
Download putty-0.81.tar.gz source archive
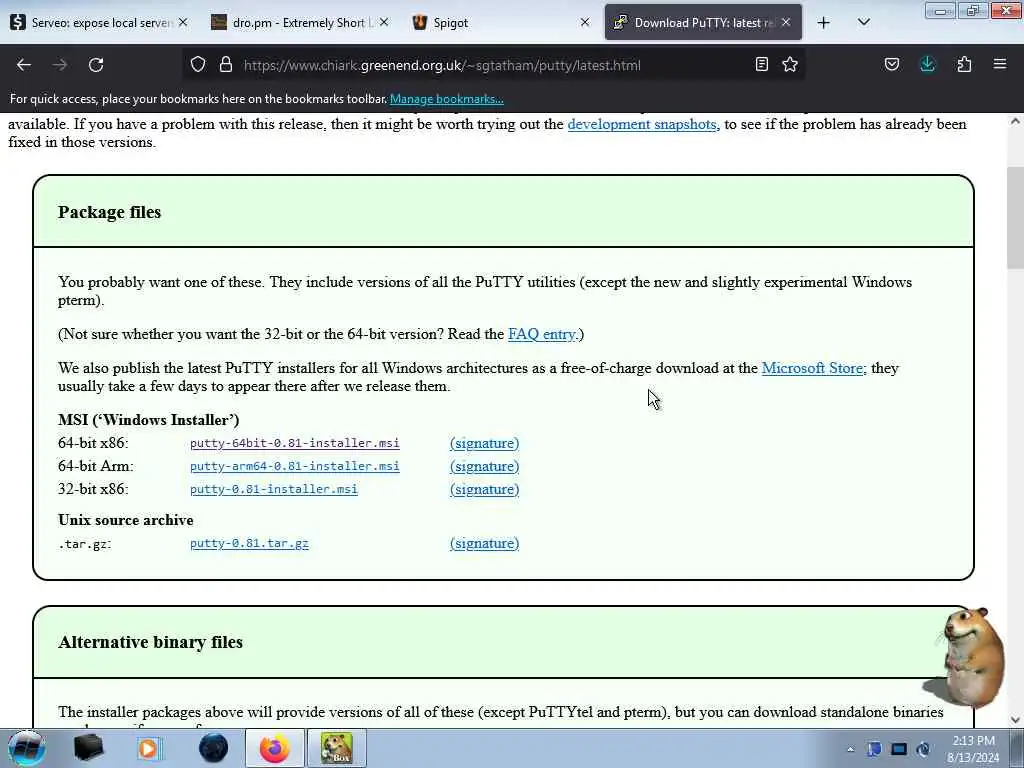point(249,543)
